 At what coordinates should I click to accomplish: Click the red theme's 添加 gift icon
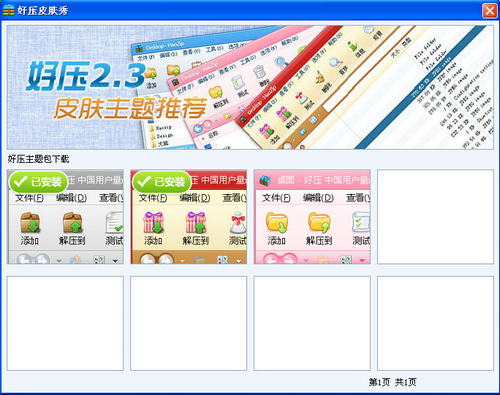point(153,223)
